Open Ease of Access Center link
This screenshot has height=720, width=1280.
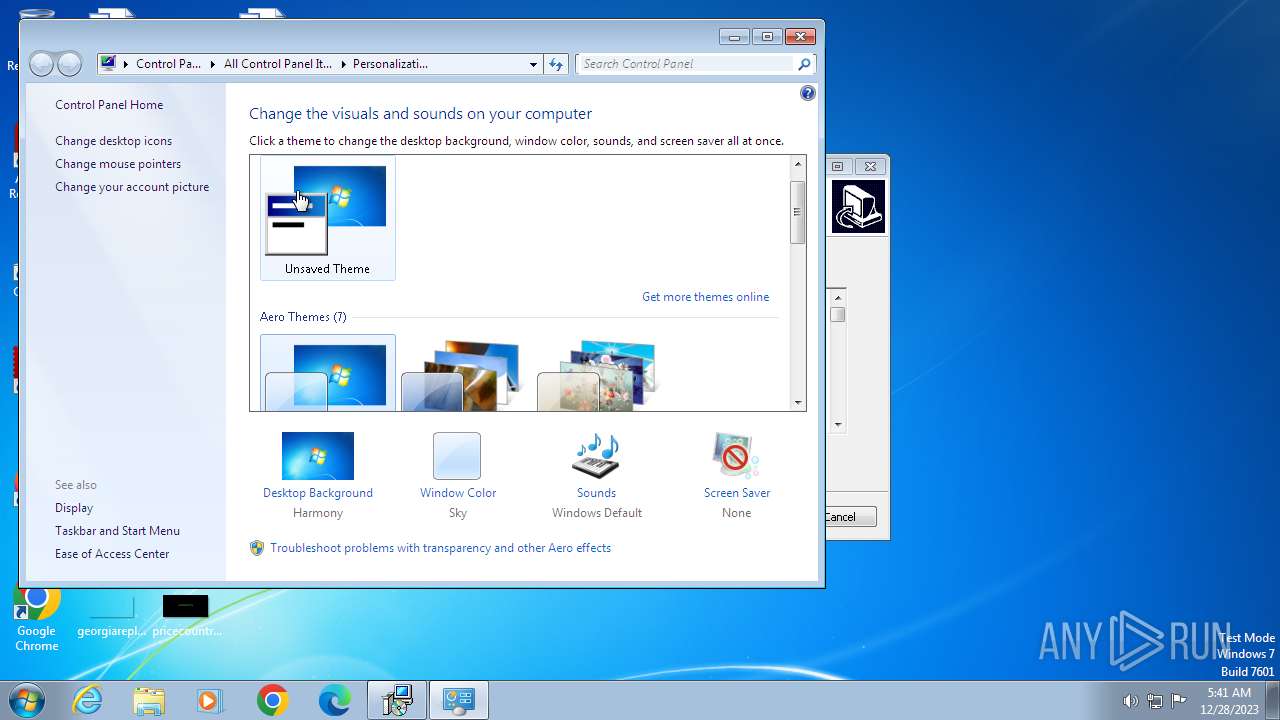[x=112, y=554]
